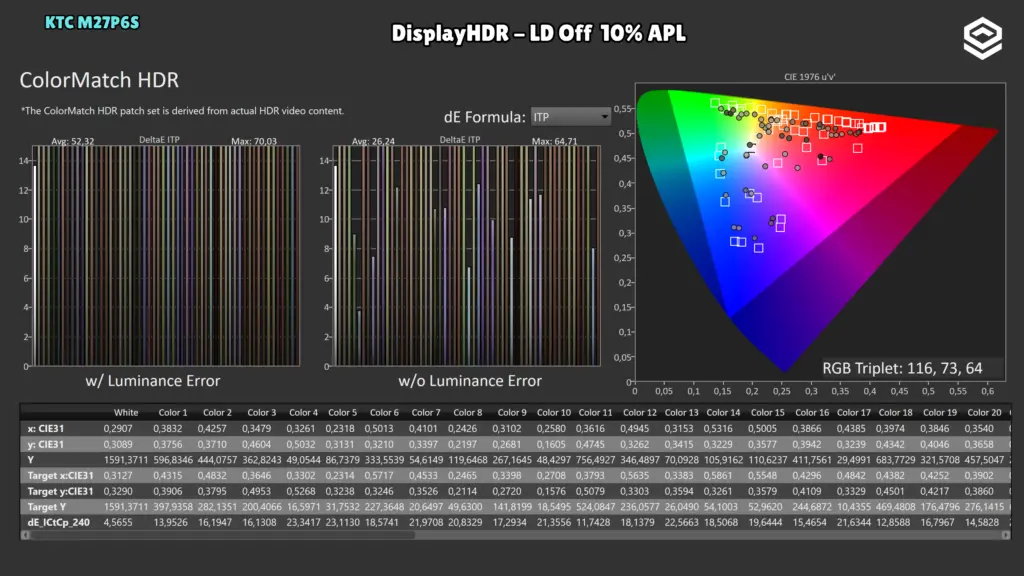Click the KTC M27P6S title text
The image size is (1024, 576).
(x=92, y=23)
